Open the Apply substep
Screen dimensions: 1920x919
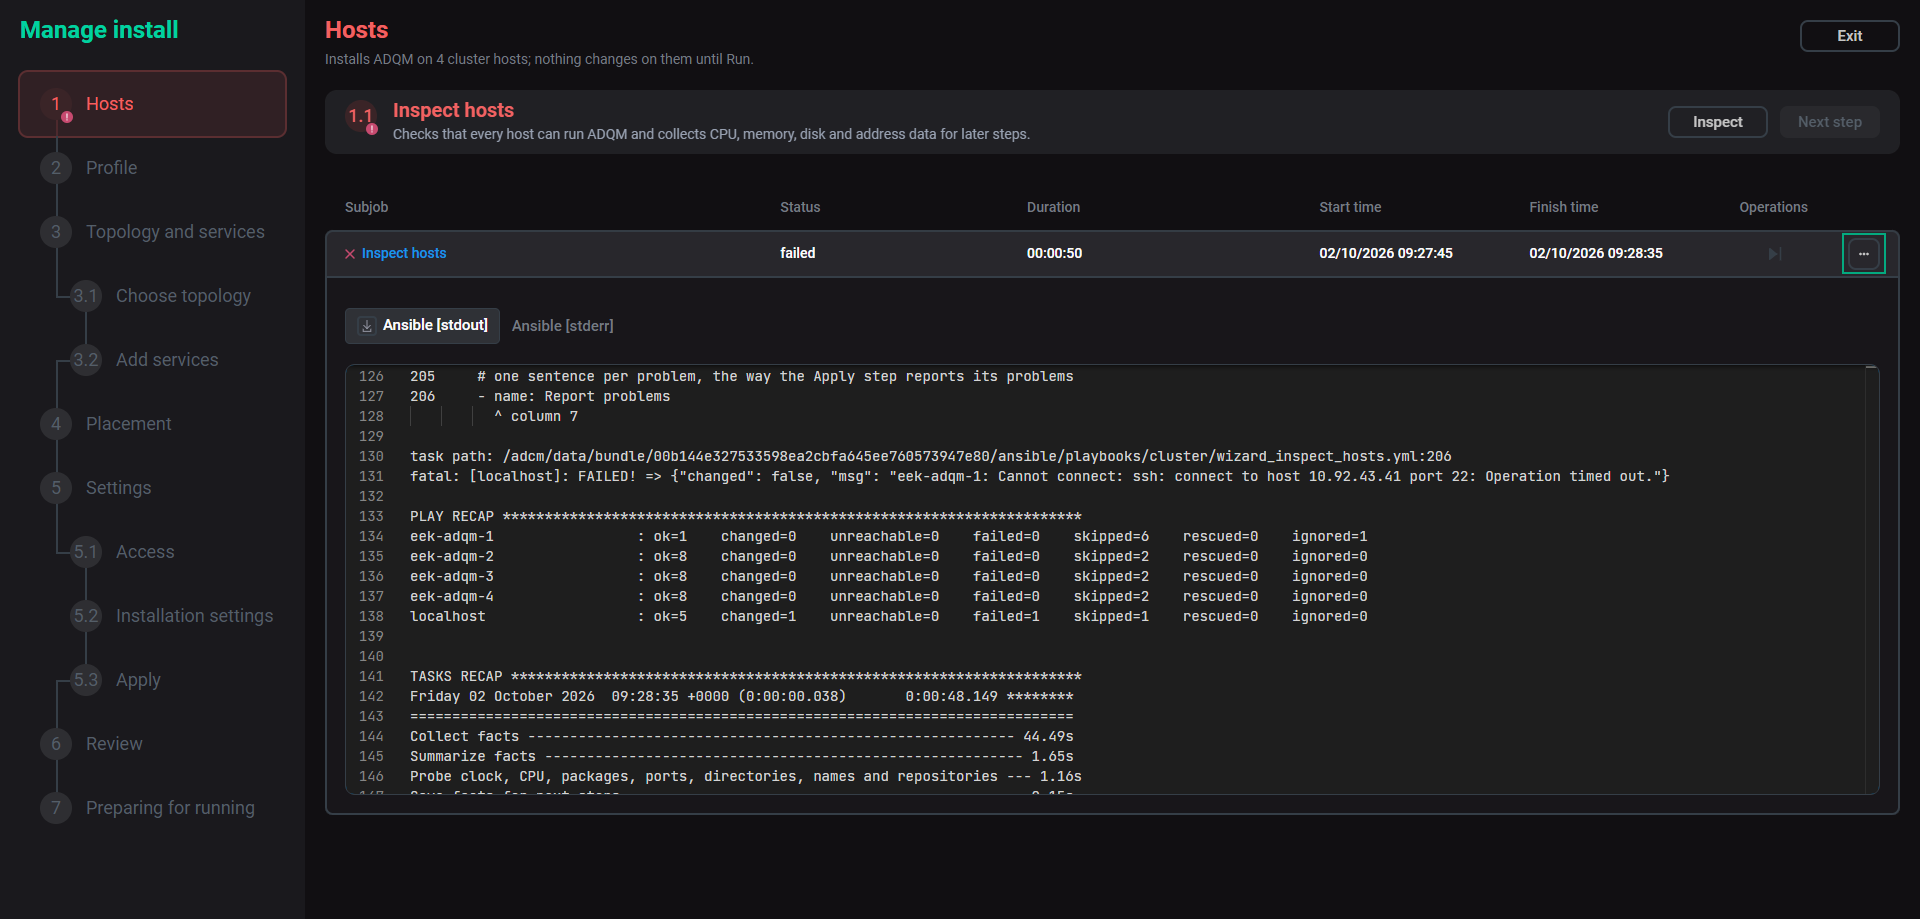[x=138, y=680]
